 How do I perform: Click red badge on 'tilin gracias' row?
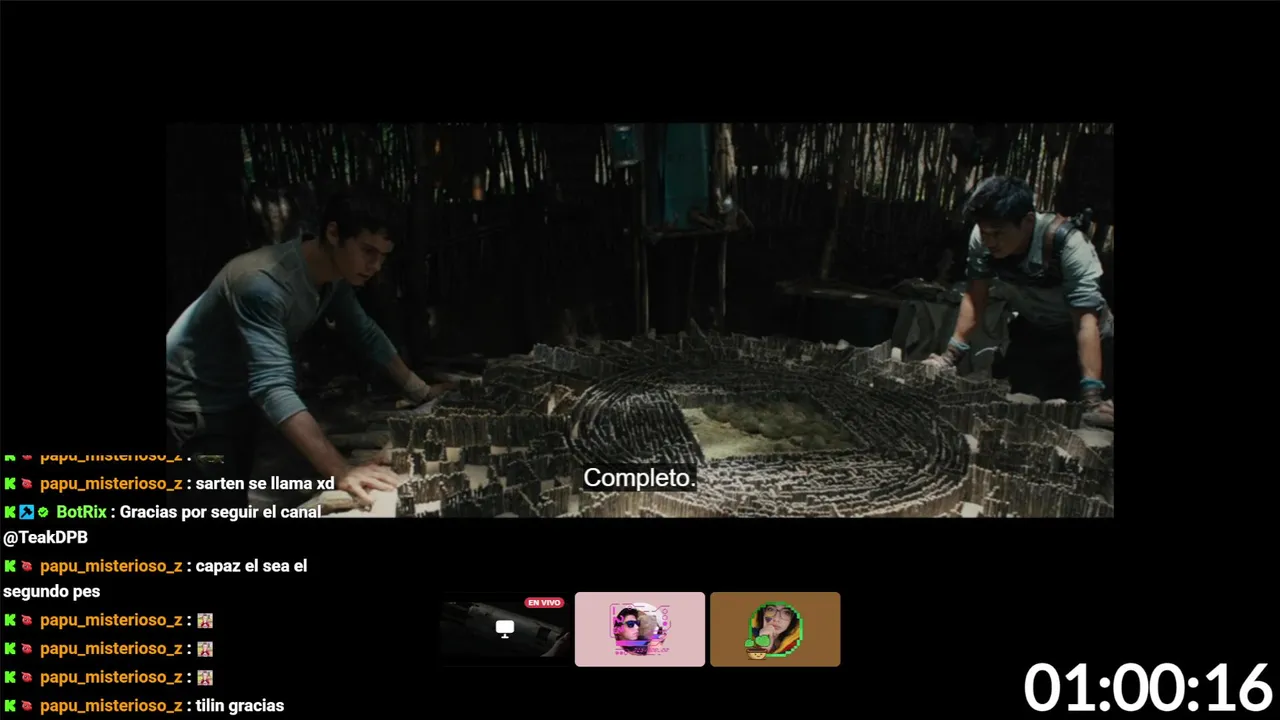[27, 706]
